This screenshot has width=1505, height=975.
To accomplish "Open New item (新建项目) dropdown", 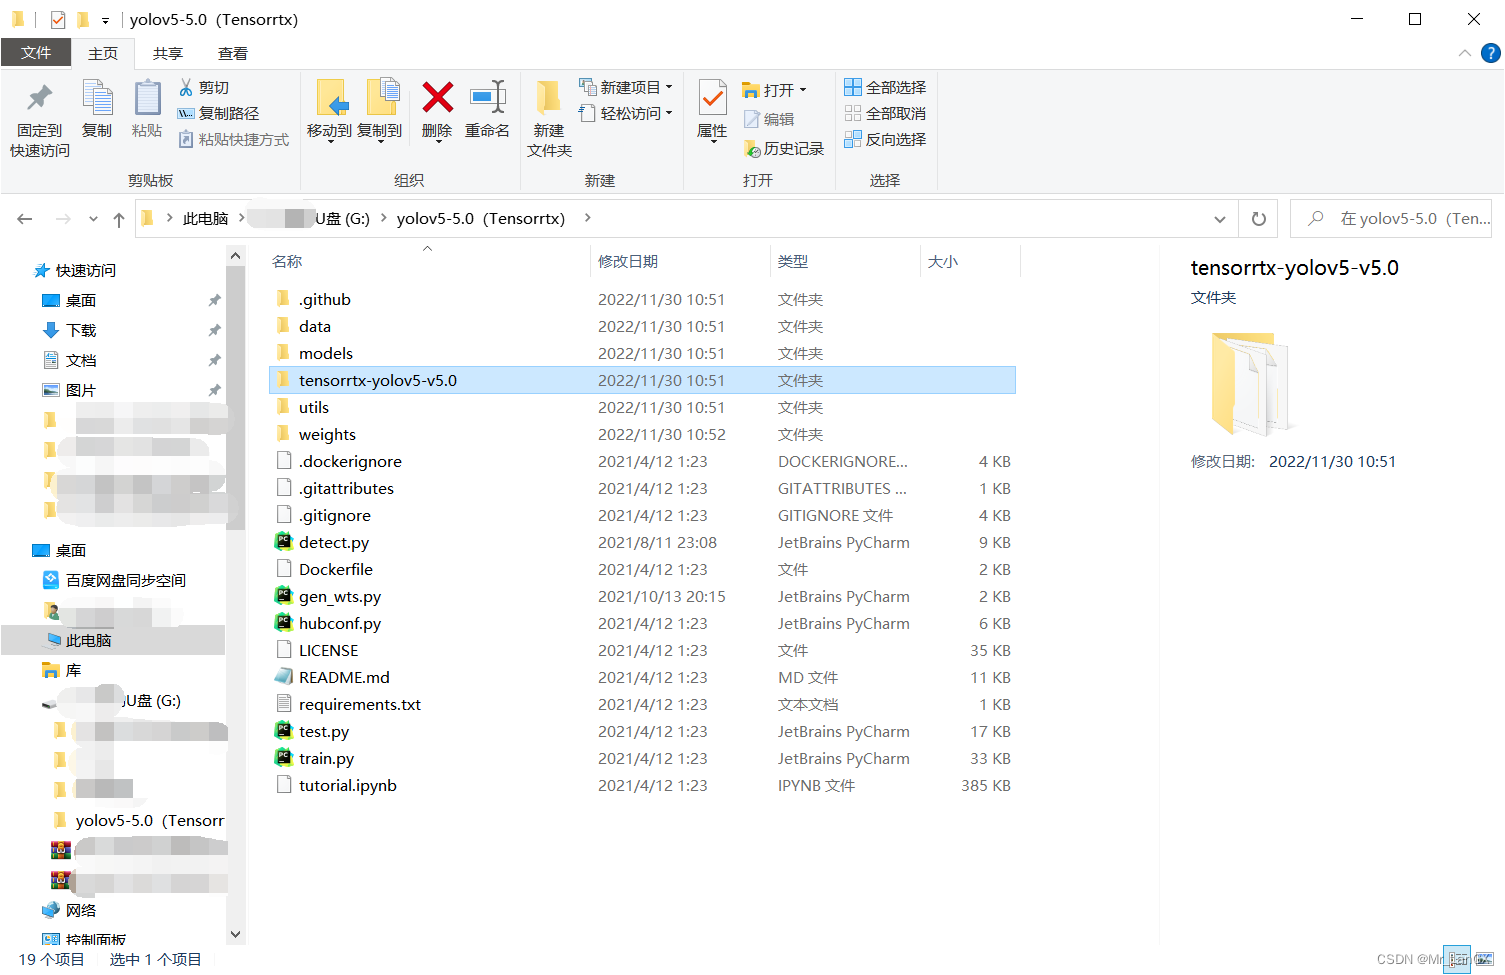I will (x=626, y=88).
